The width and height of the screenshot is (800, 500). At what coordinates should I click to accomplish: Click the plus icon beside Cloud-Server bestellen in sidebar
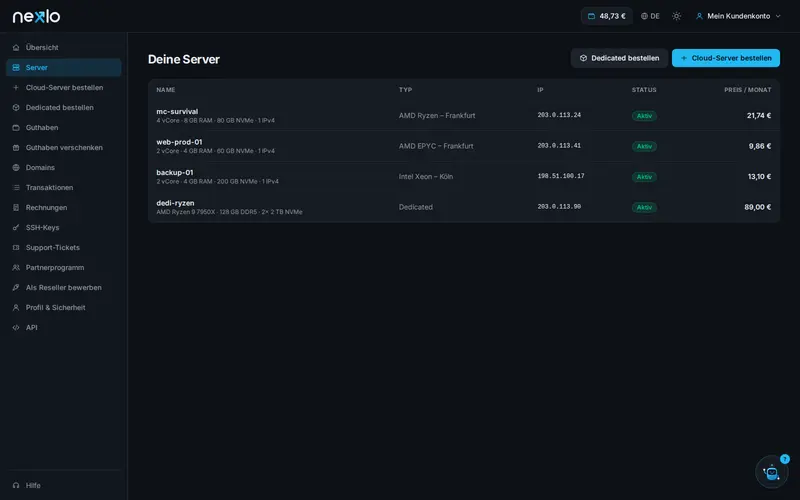(16, 87)
